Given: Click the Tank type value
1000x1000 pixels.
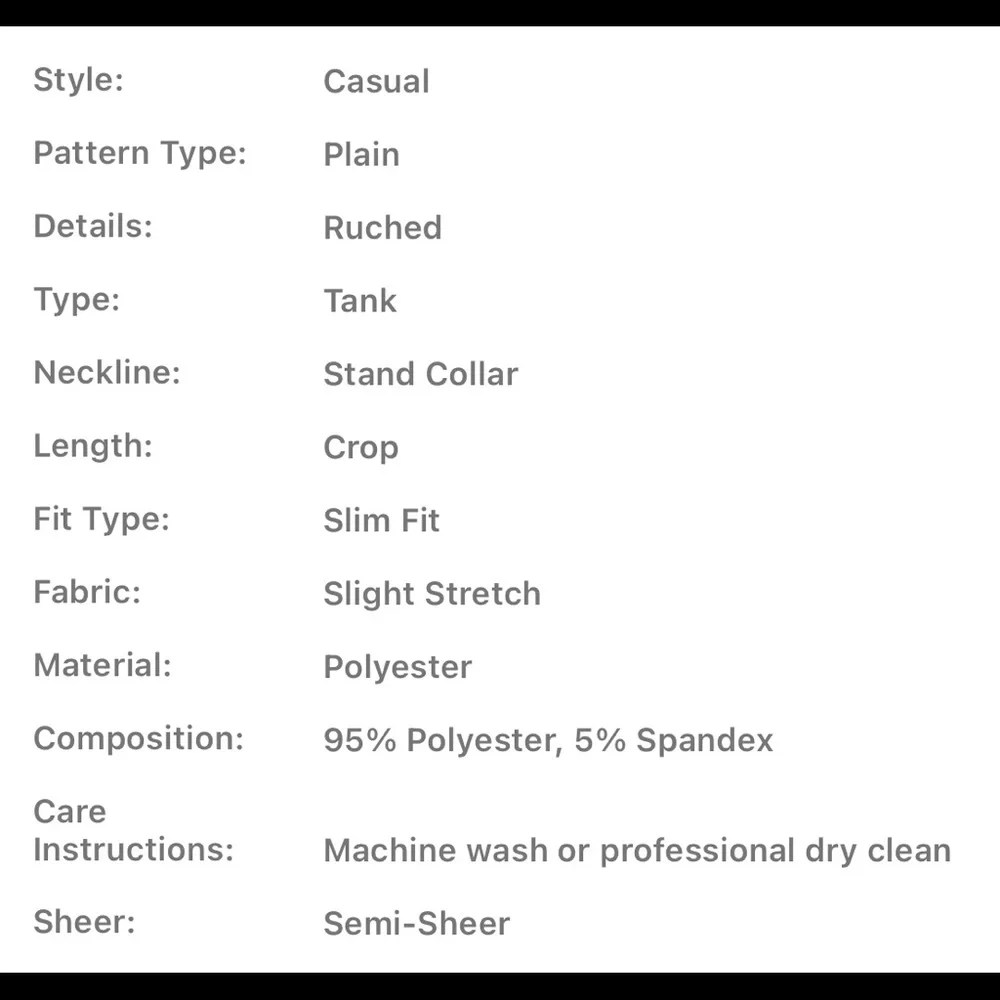Looking at the screenshot, I should click(360, 301).
